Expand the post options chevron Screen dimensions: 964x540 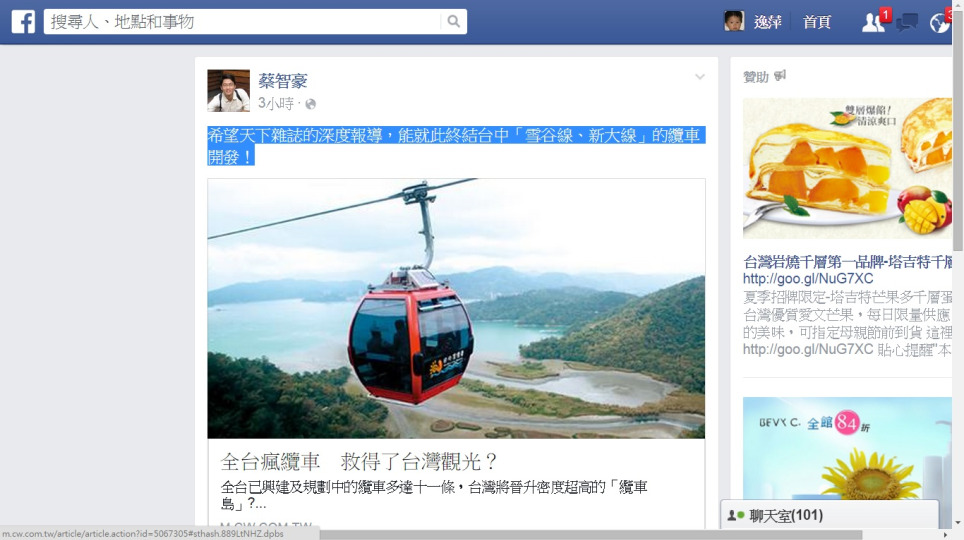click(x=700, y=77)
